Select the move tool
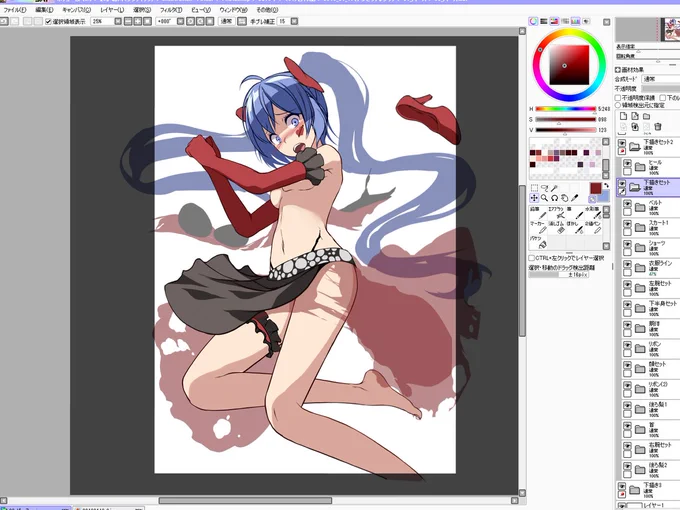The height and width of the screenshot is (510, 680). 534,198
